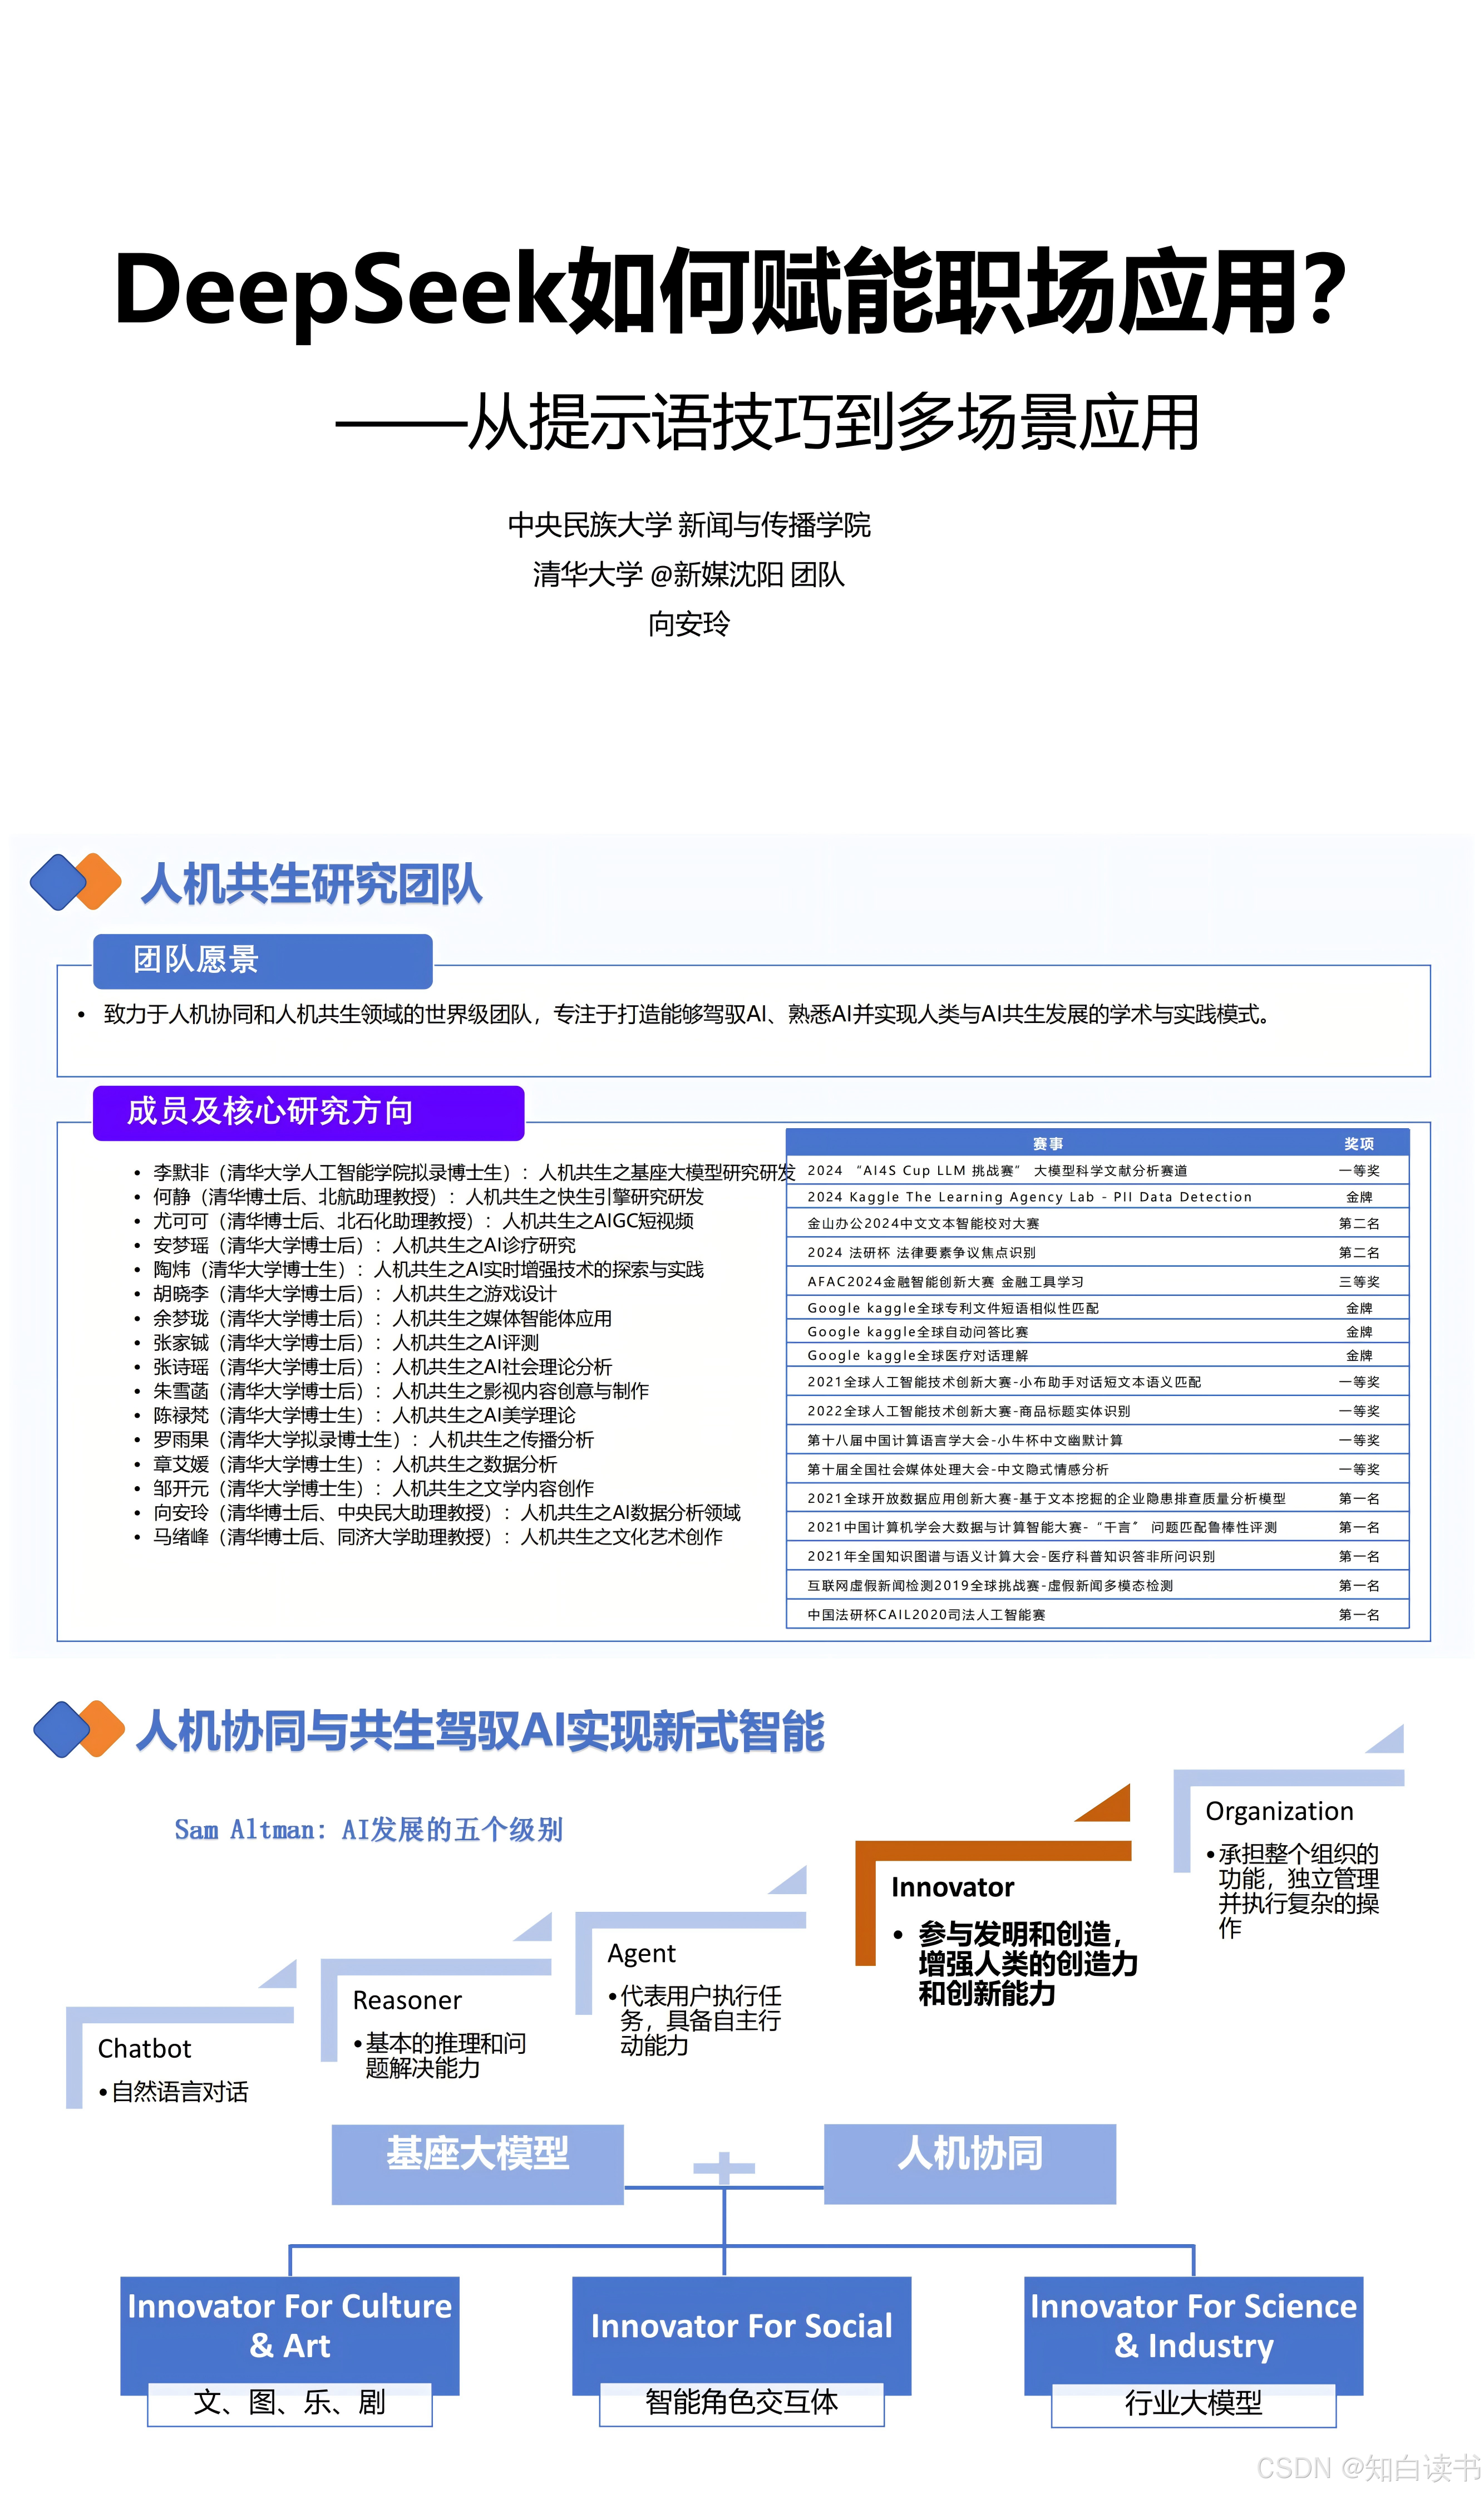Click the 赛事 column header in the table
The height and width of the screenshot is (2493, 1484).
(x=1047, y=1143)
